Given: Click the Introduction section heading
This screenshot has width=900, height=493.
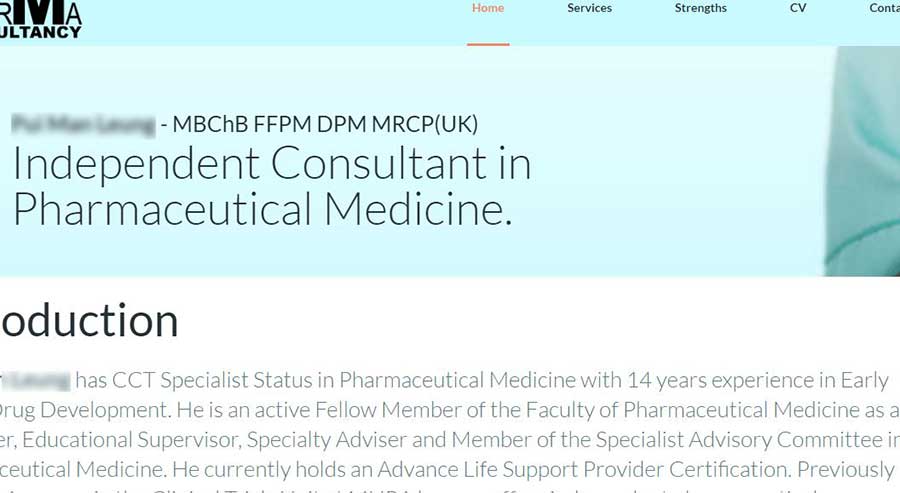Looking at the screenshot, I should 90,320.
